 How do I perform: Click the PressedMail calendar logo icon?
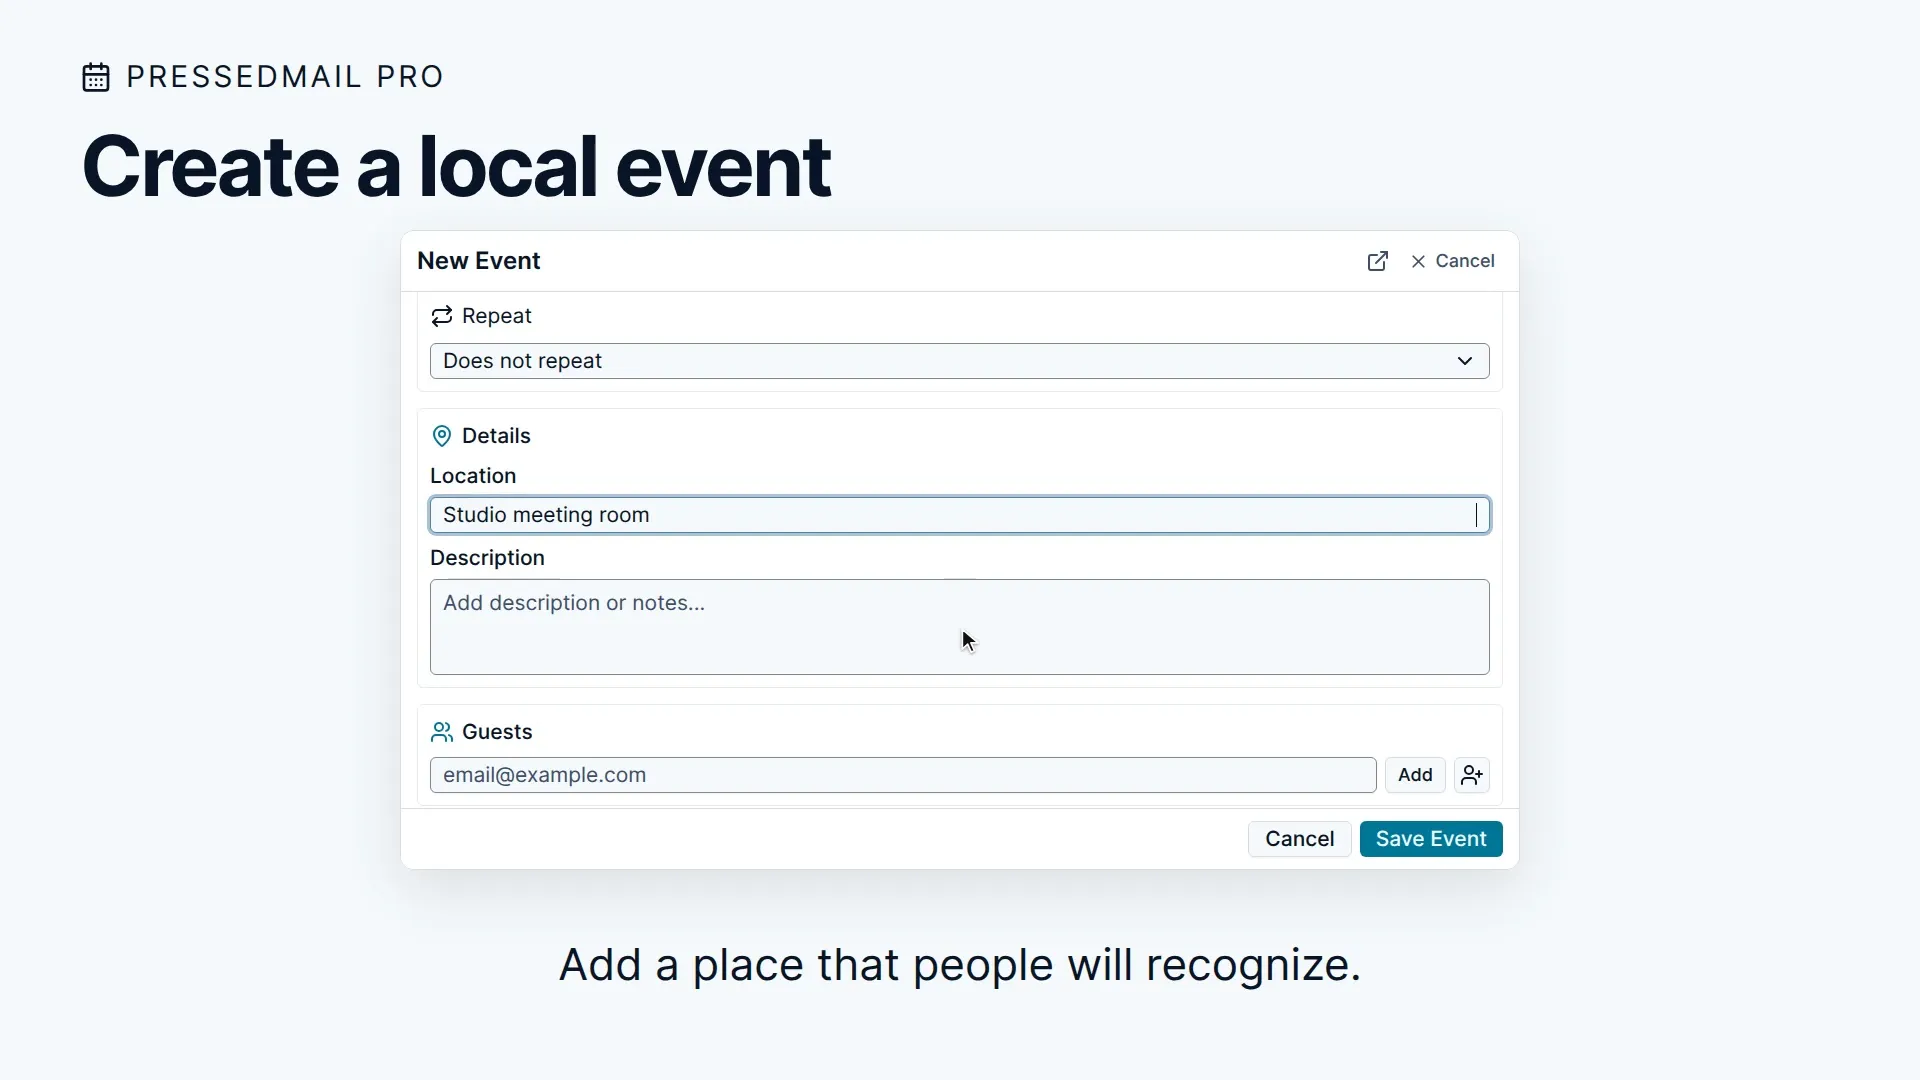click(x=96, y=77)
